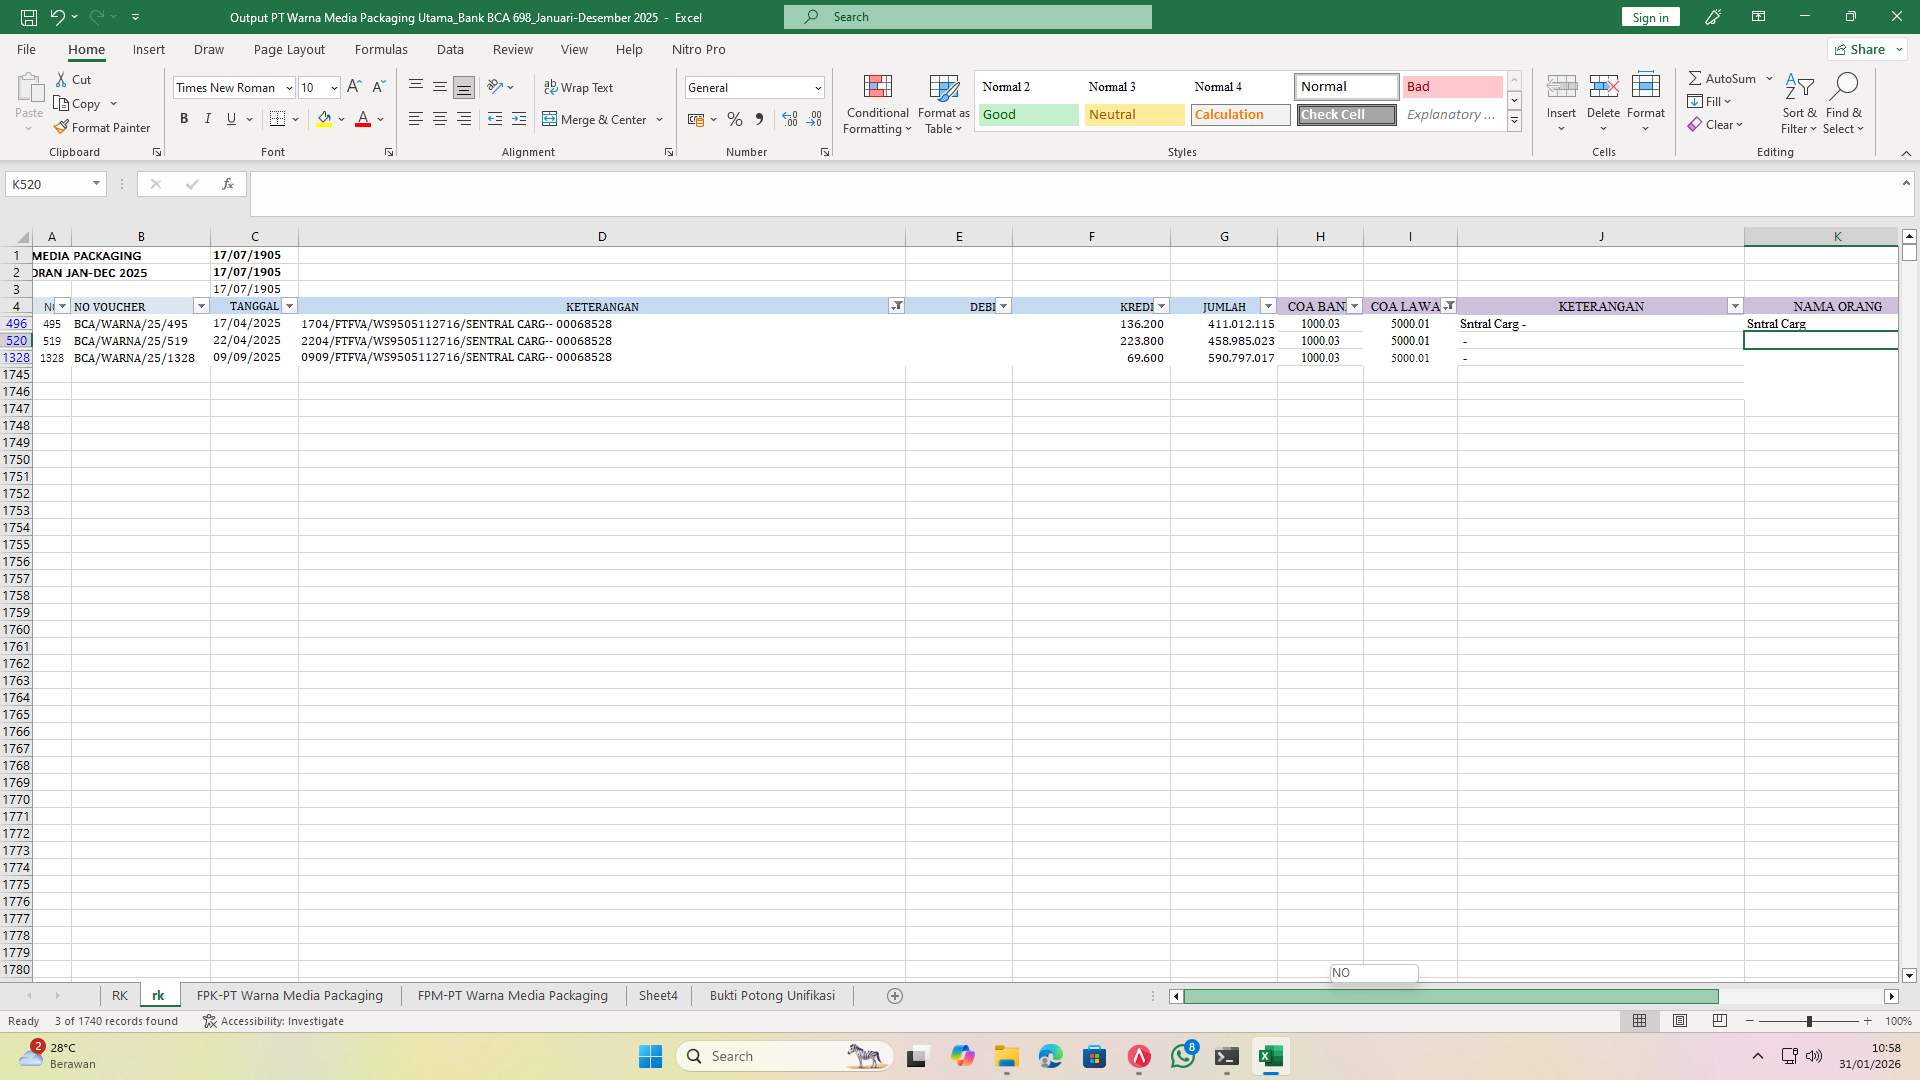The width and height of the screenshot is (1920, 1080).
Task: Toggle underline on selection
Action: point(230,118)
